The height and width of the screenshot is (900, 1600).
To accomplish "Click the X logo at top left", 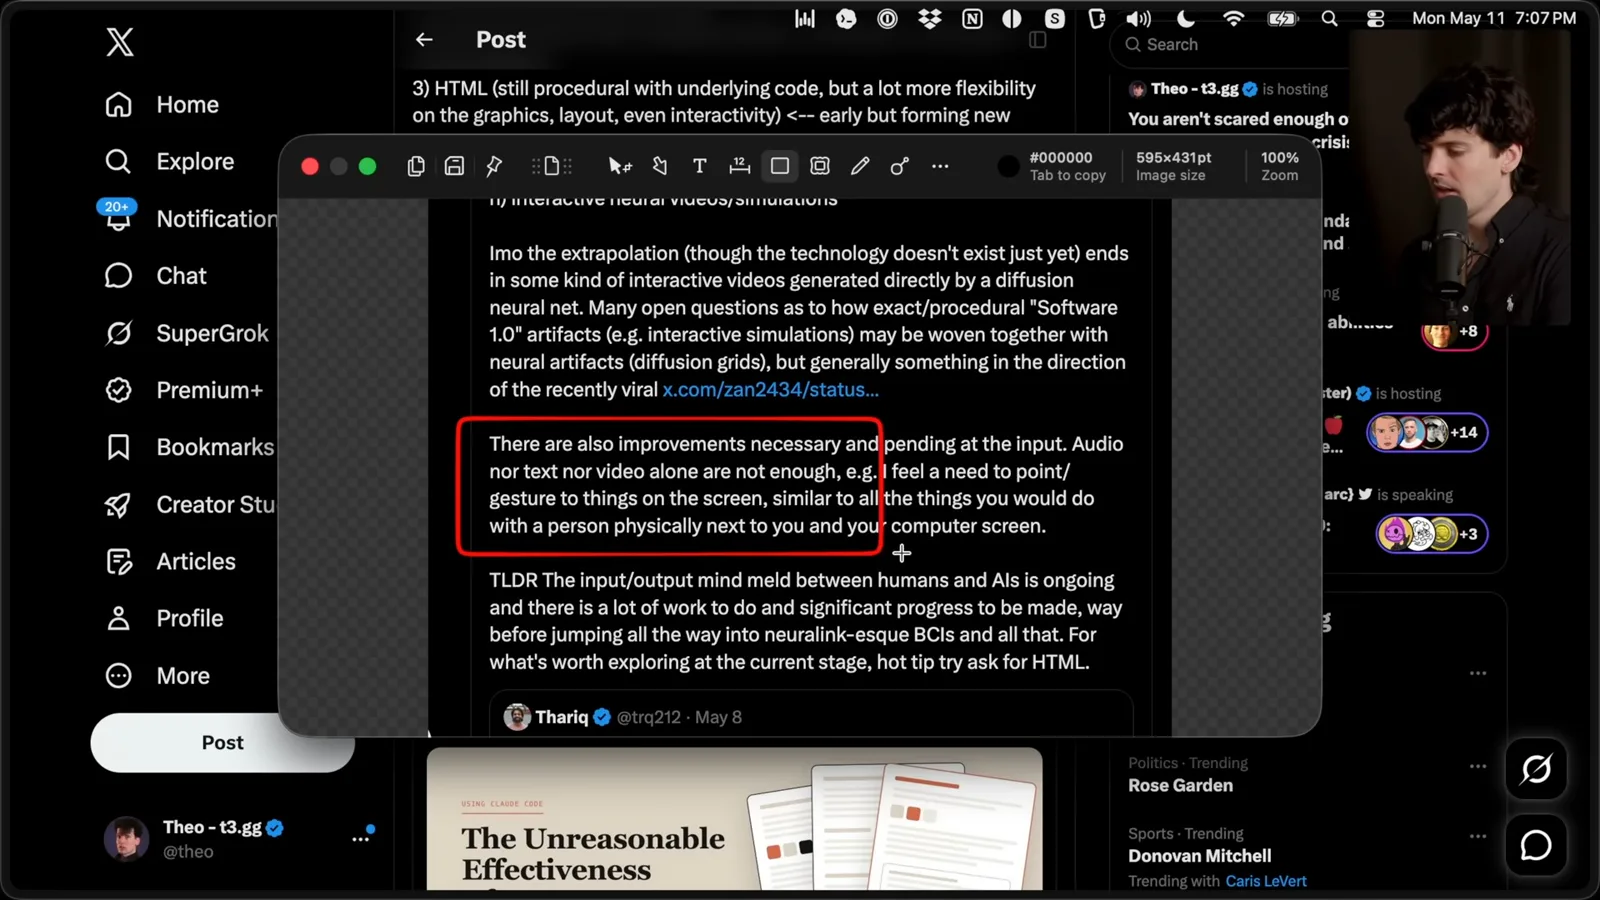I will pyautogui.click(x=120, y=42).
